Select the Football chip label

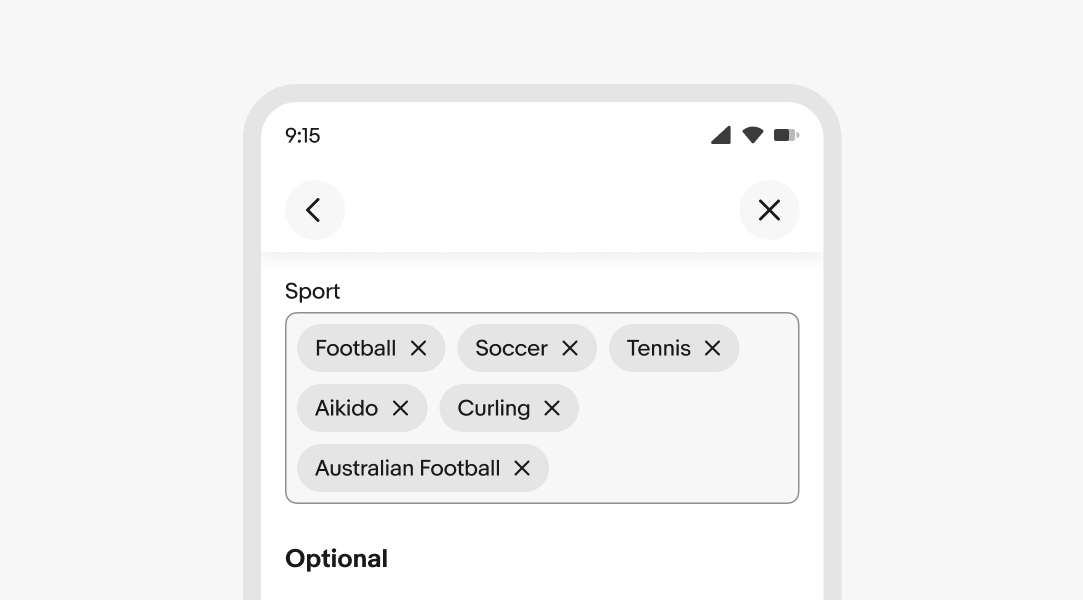(356, 349)
